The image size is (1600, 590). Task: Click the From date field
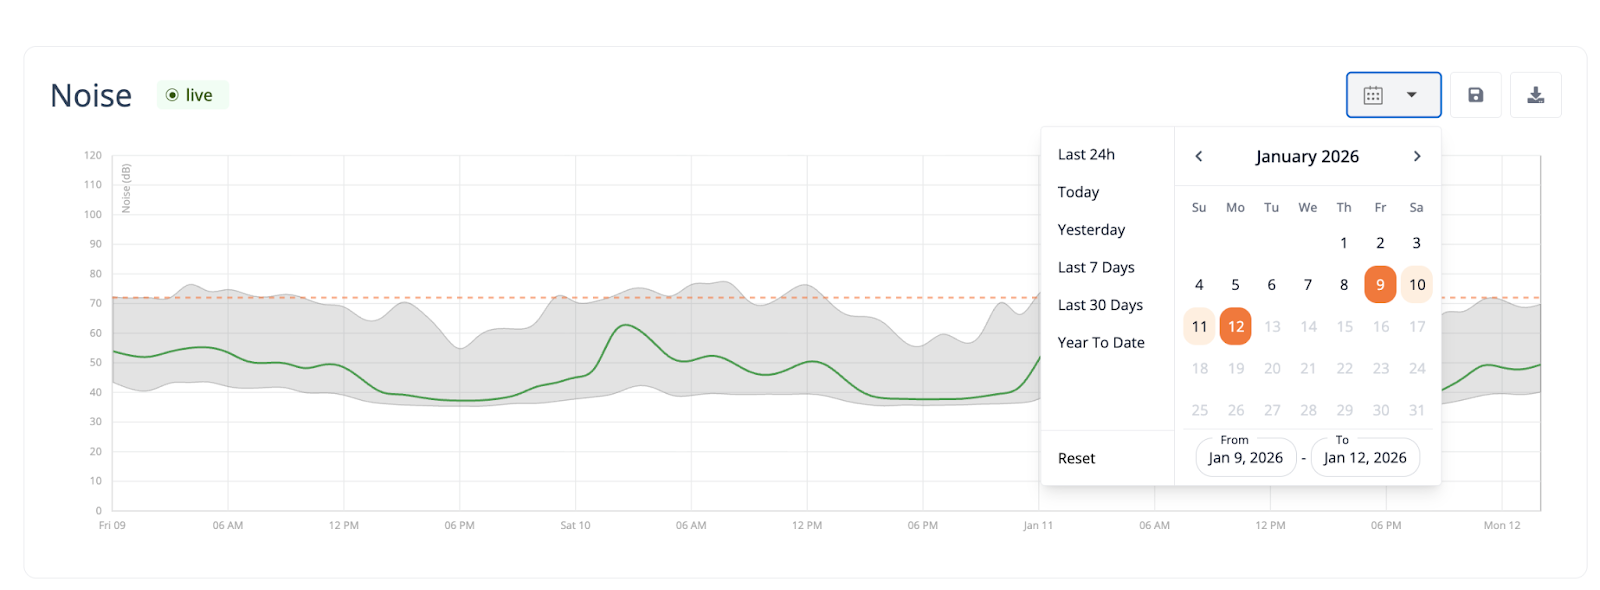1245,457
